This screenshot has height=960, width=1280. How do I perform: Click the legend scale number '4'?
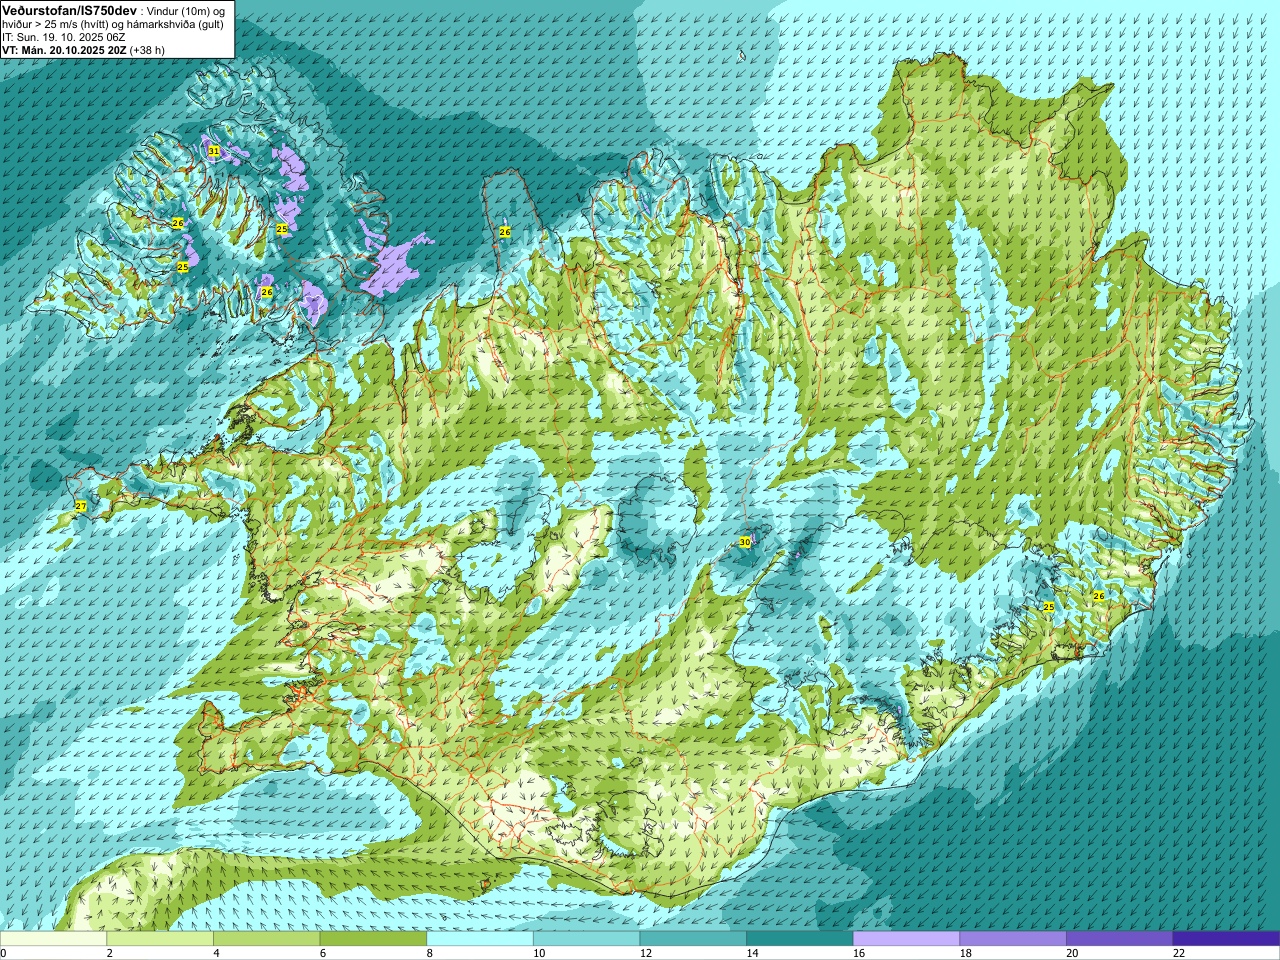[216, 953]
